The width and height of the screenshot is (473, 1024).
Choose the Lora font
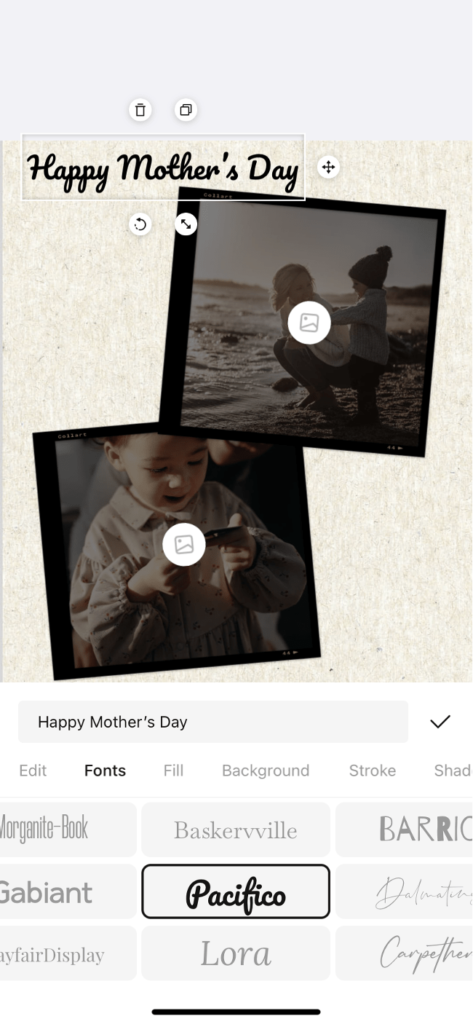[x=236, y=953]
